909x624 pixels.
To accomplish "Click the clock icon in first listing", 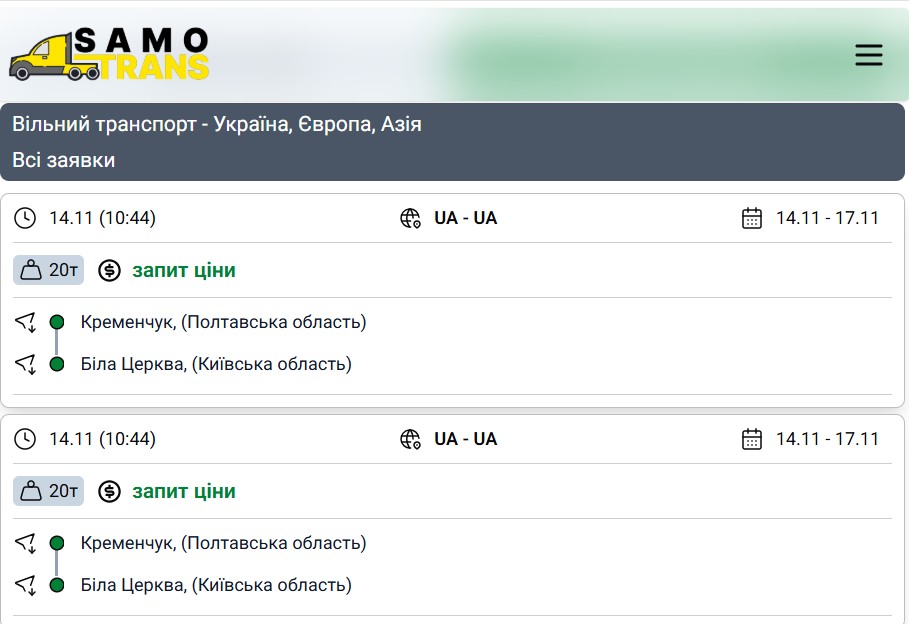I will click(25, 218).
